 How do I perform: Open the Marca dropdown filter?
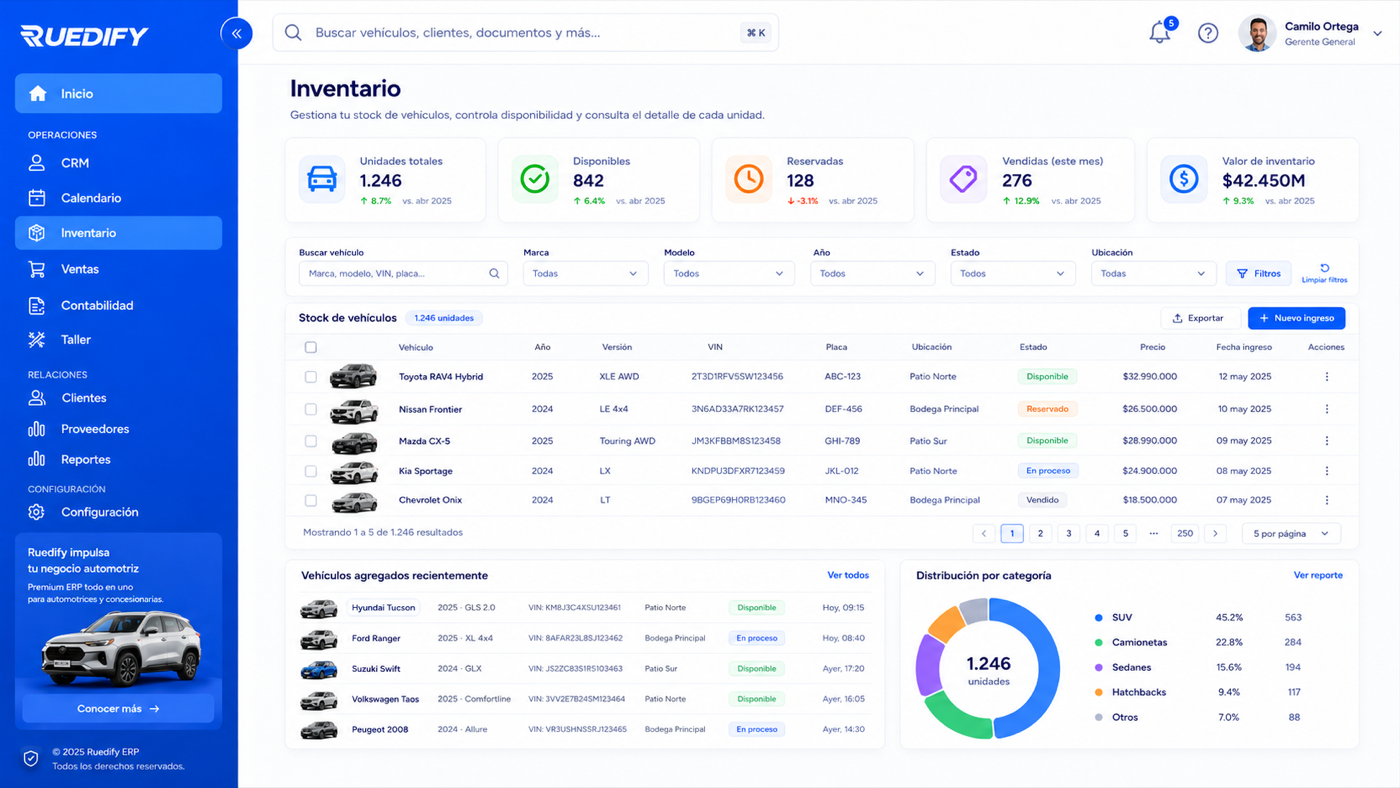pos(585,273)
